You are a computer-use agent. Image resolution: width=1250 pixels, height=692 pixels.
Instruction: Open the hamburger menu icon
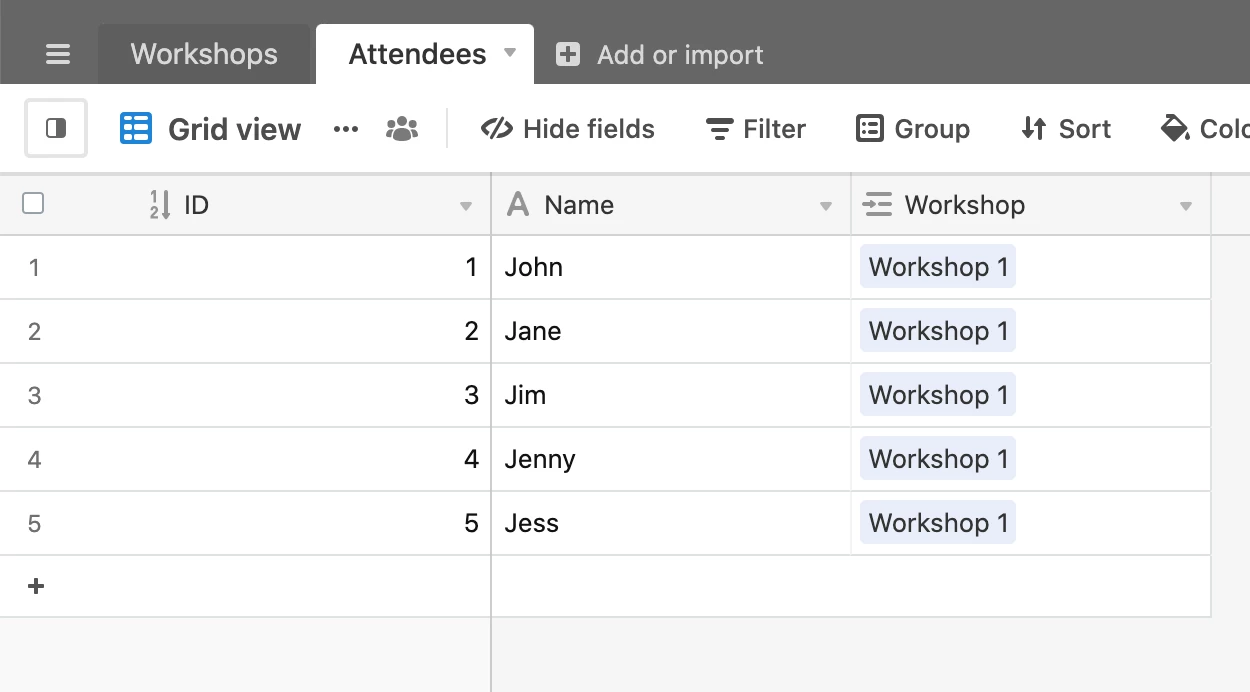pyautogui.click(x=58, y=54)
